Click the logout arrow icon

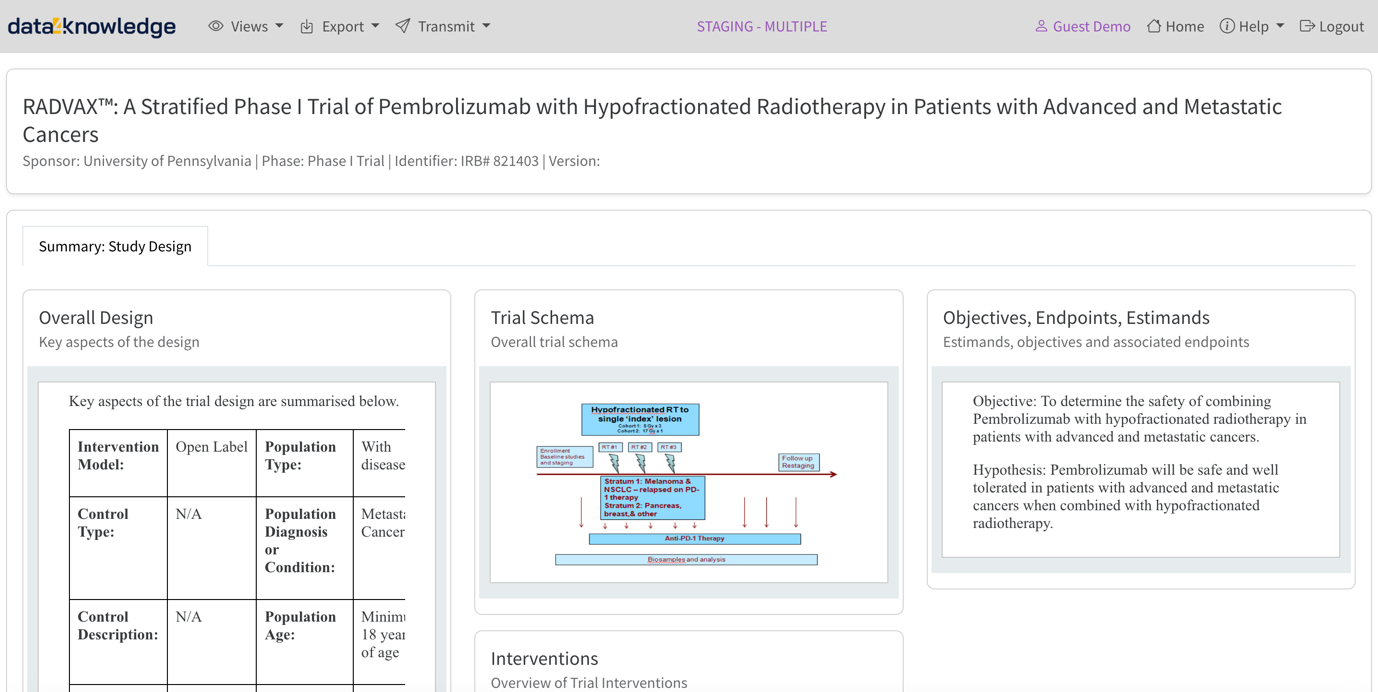[1307, 26]
